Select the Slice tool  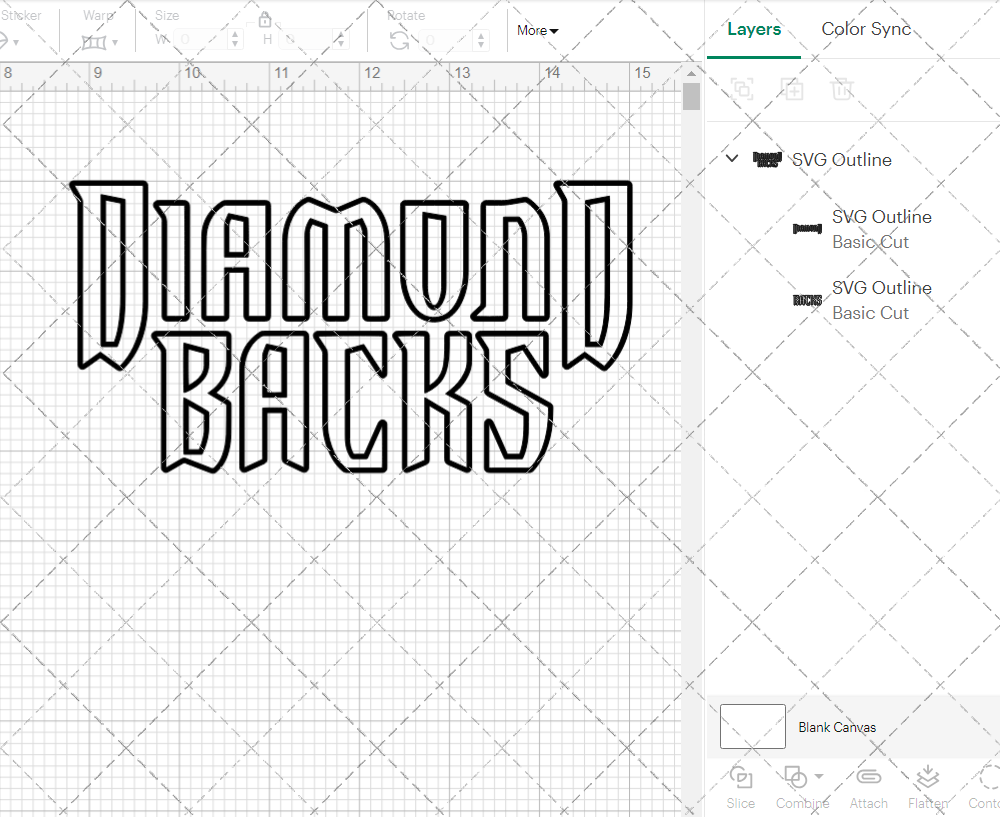(x=740, y=786)
